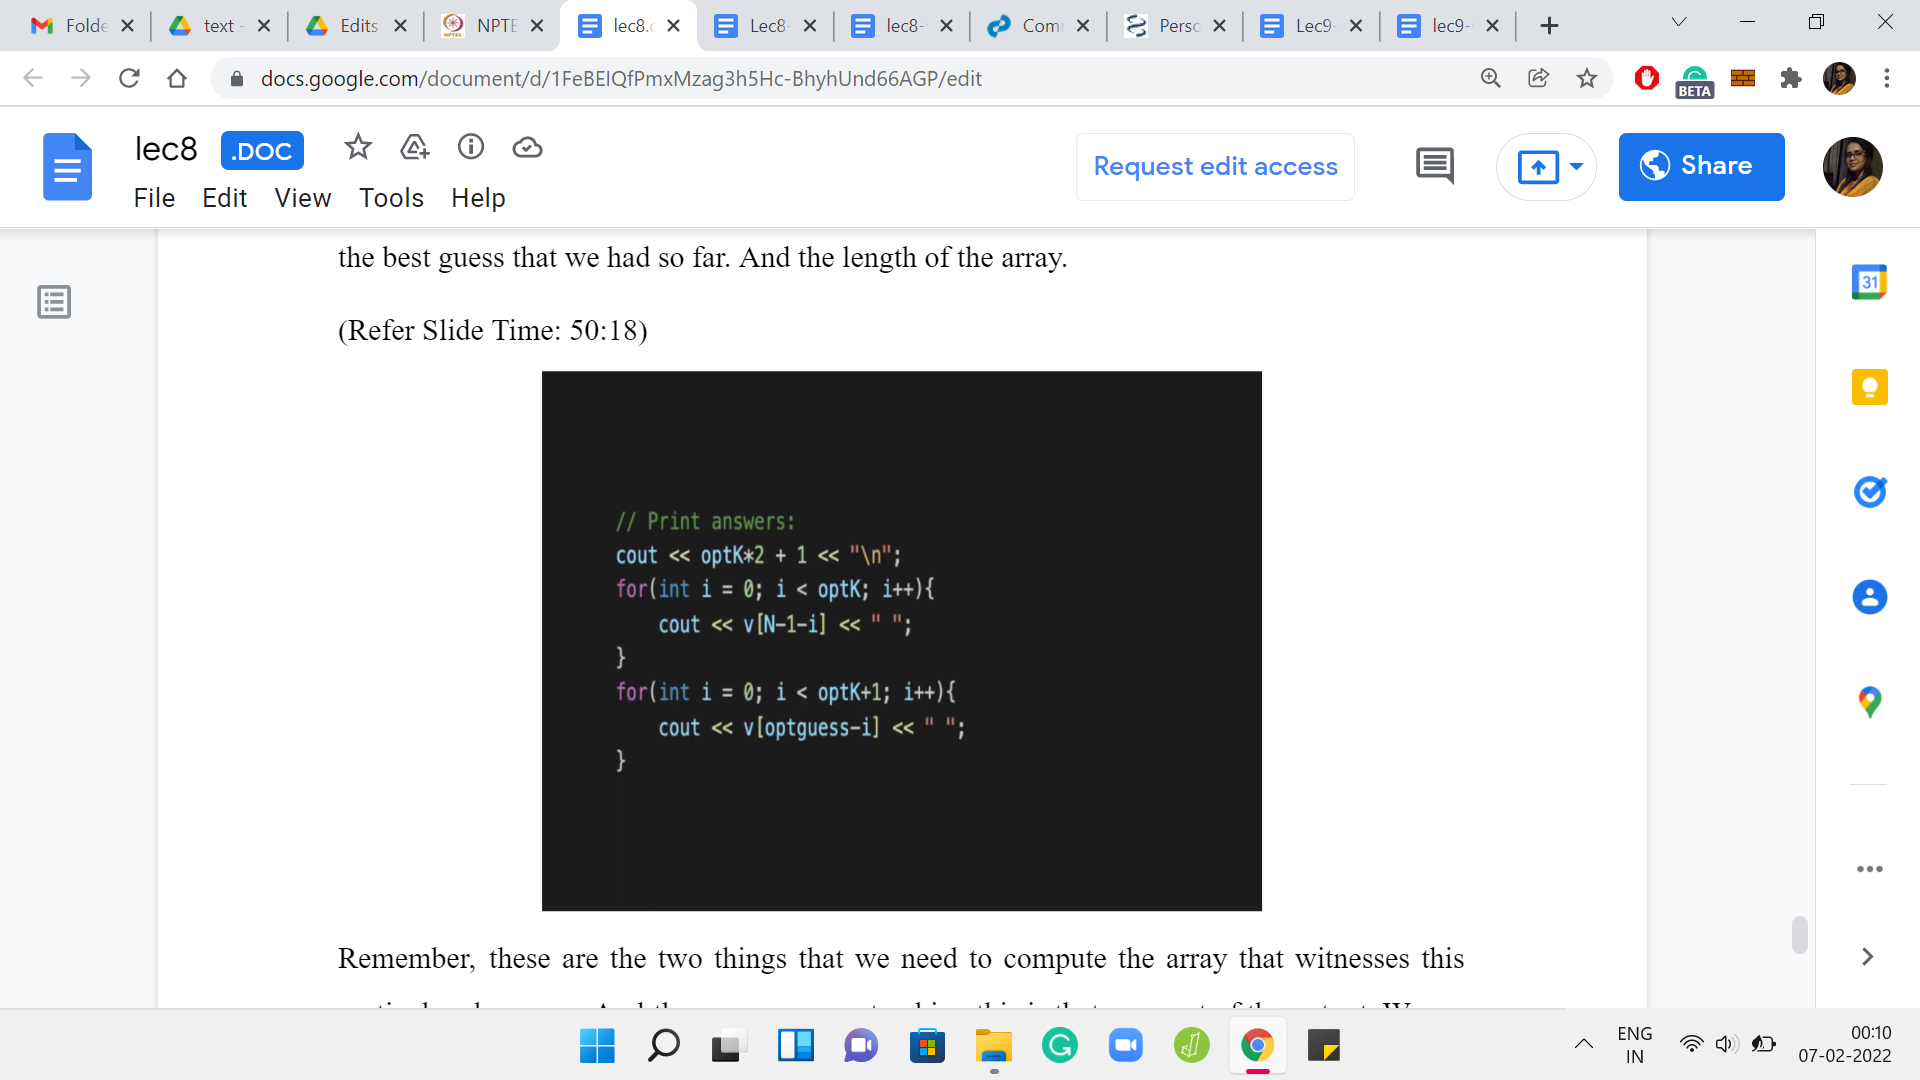
Task: Open the File menu
Action: tap(154, 198)
